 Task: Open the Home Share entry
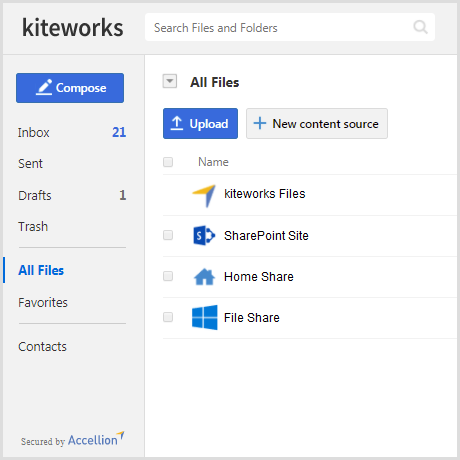point(259,277)
